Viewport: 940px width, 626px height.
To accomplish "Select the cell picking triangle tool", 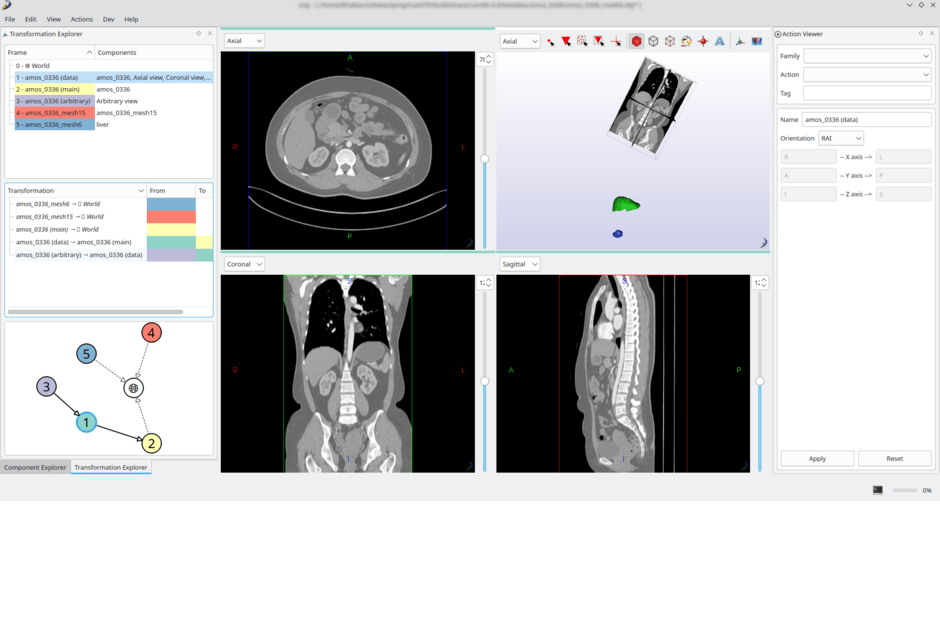I will coord(566,41).
